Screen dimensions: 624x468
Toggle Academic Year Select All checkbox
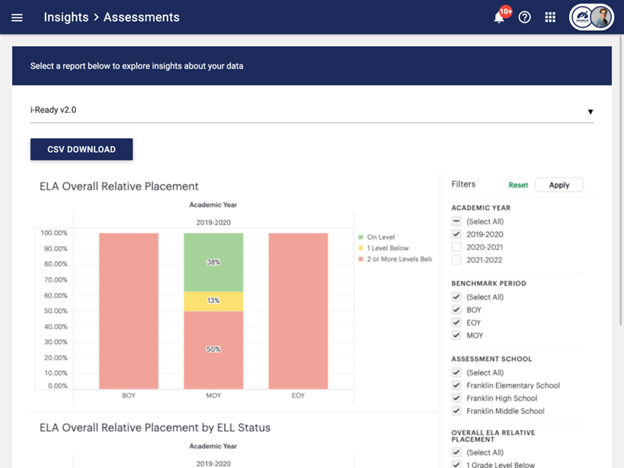456,221
